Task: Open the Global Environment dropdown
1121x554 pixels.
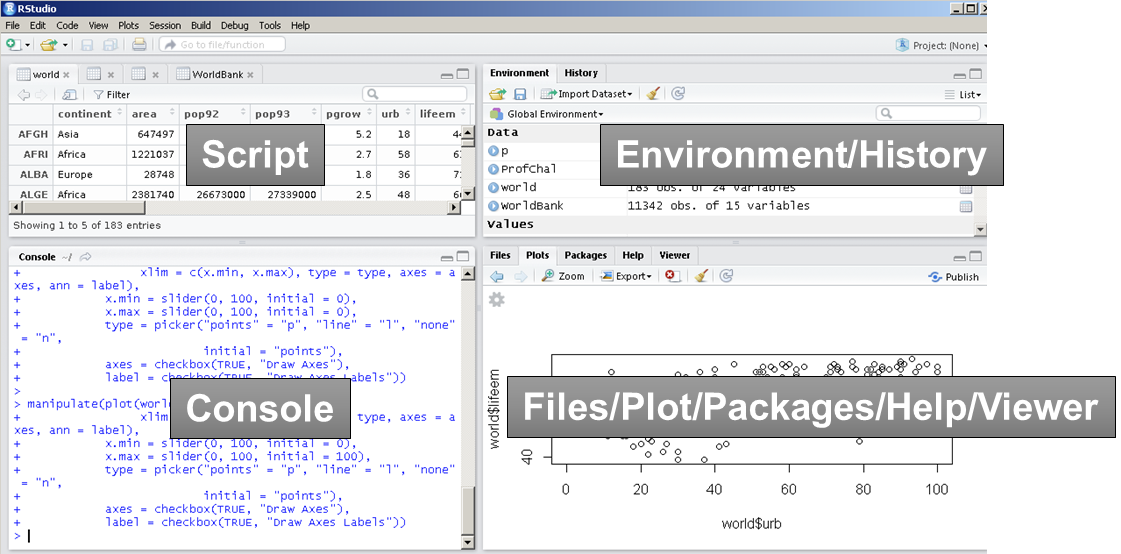Action: coord(547,114)
